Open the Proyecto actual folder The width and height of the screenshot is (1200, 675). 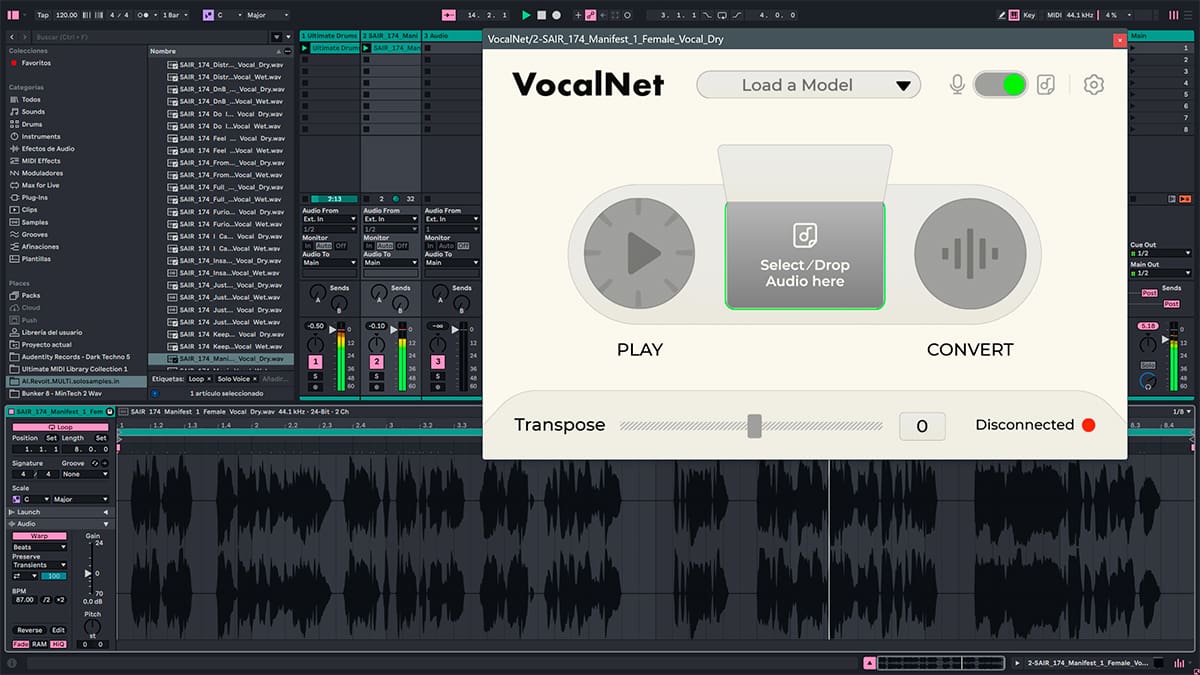pos(46,344)
